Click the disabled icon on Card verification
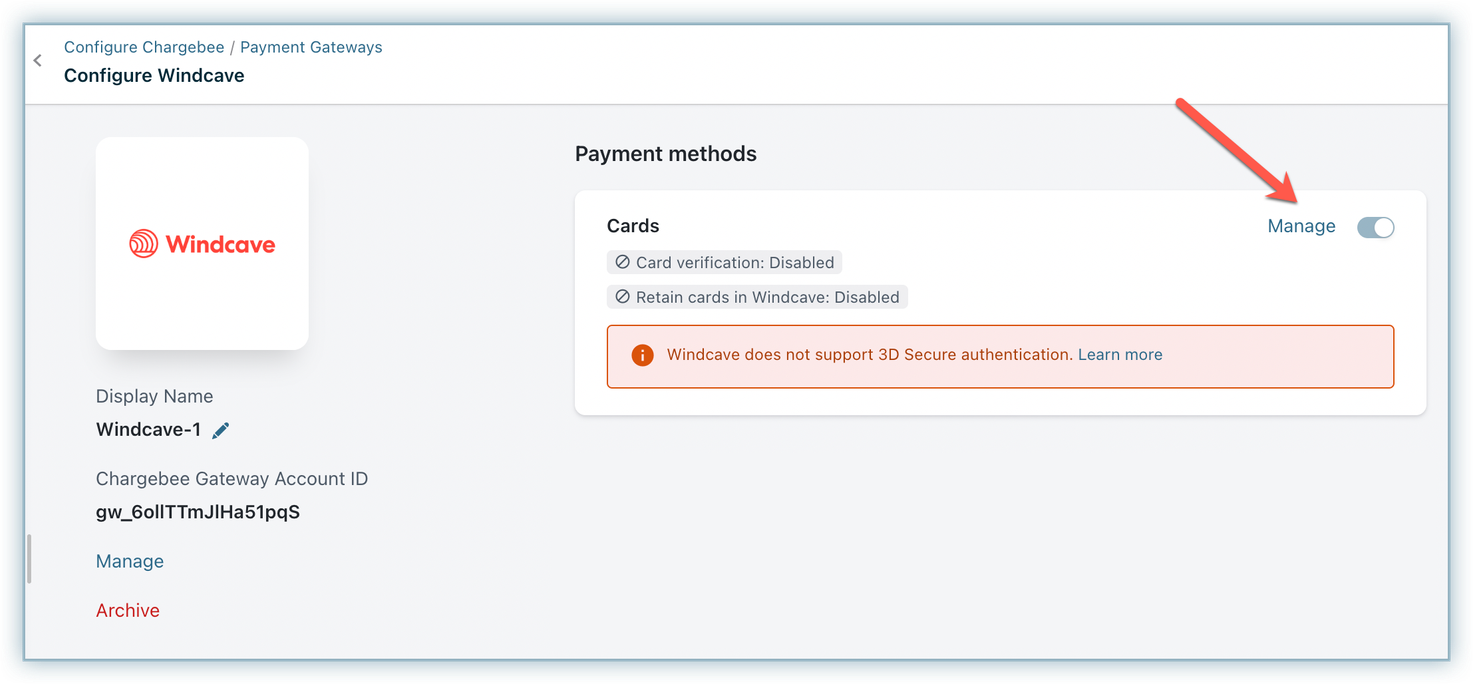Screen dimensions: 1473x684 (623, 263)
